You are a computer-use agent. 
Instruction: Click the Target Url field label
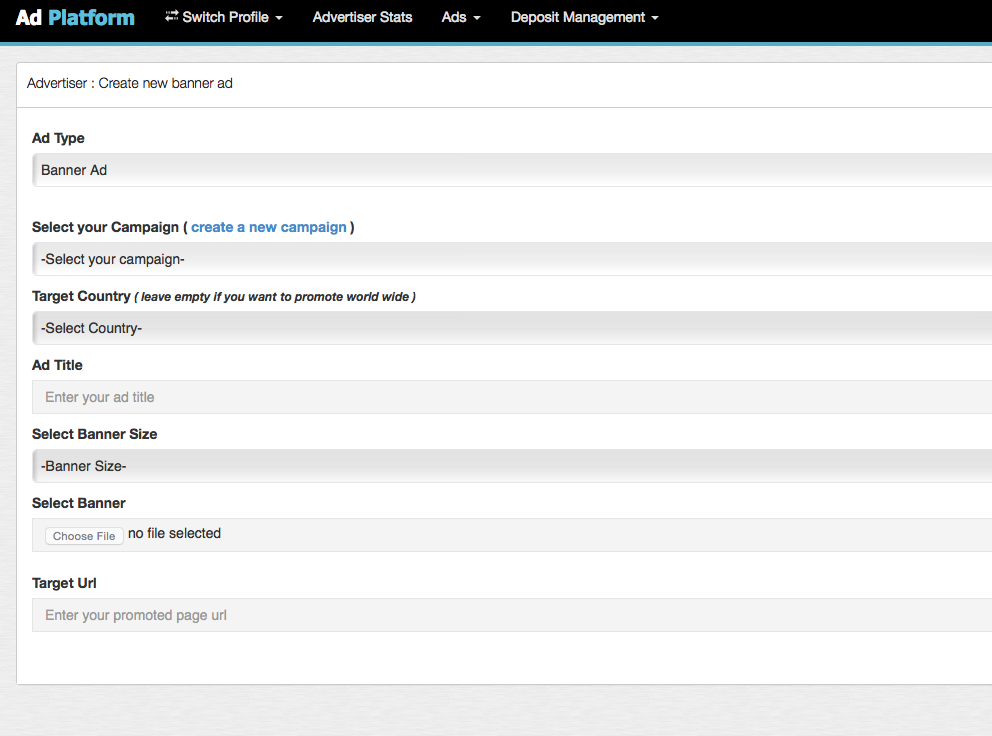point(64,583)
